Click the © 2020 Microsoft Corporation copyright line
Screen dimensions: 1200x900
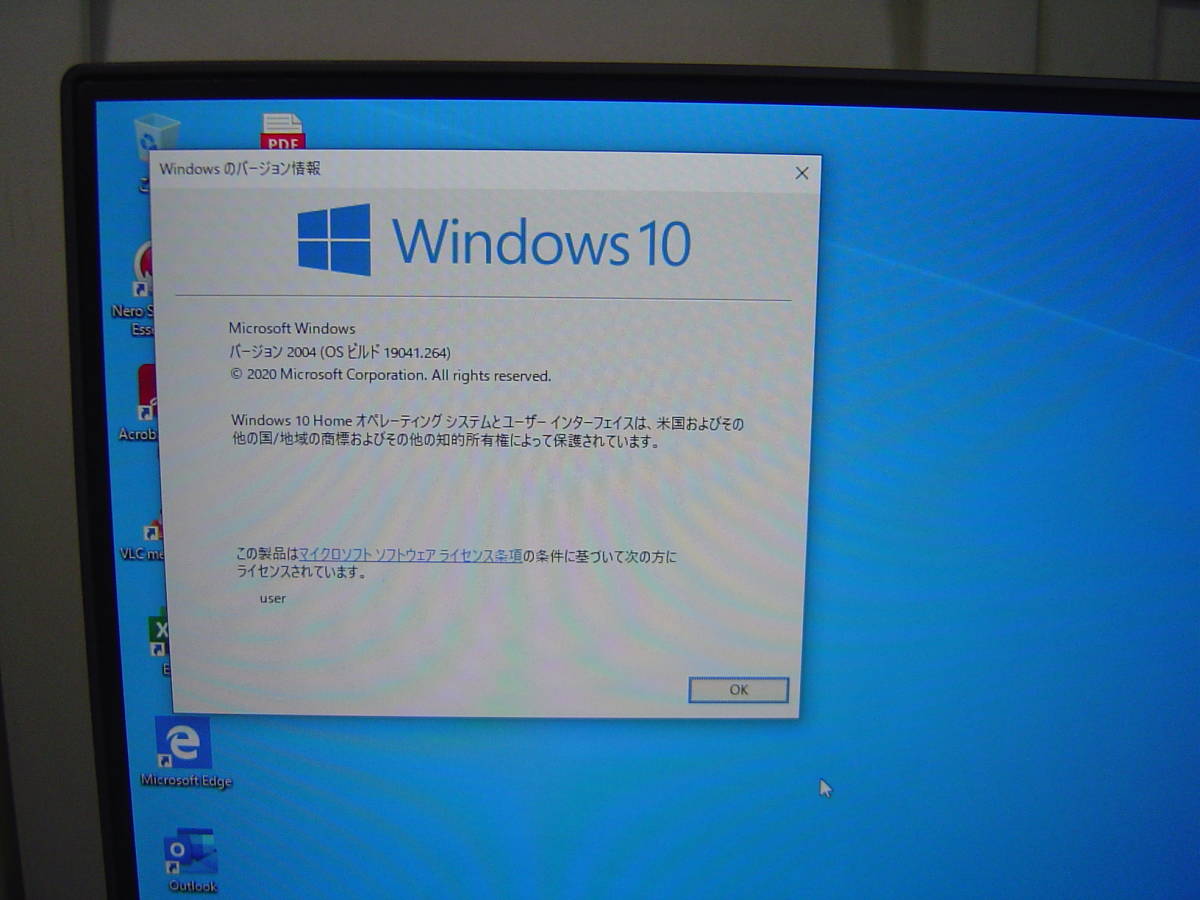pos(390,376)
